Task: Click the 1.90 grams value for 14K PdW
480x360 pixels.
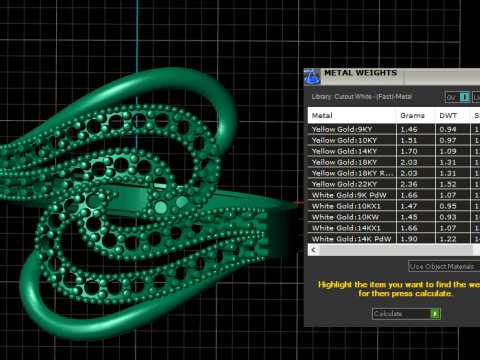Action: 409,239
